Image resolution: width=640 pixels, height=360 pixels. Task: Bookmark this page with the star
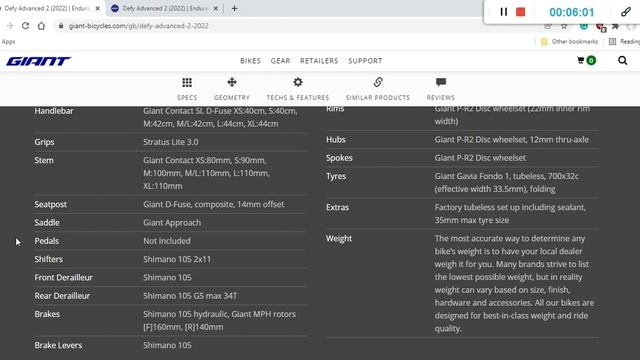tap(564, 27)
